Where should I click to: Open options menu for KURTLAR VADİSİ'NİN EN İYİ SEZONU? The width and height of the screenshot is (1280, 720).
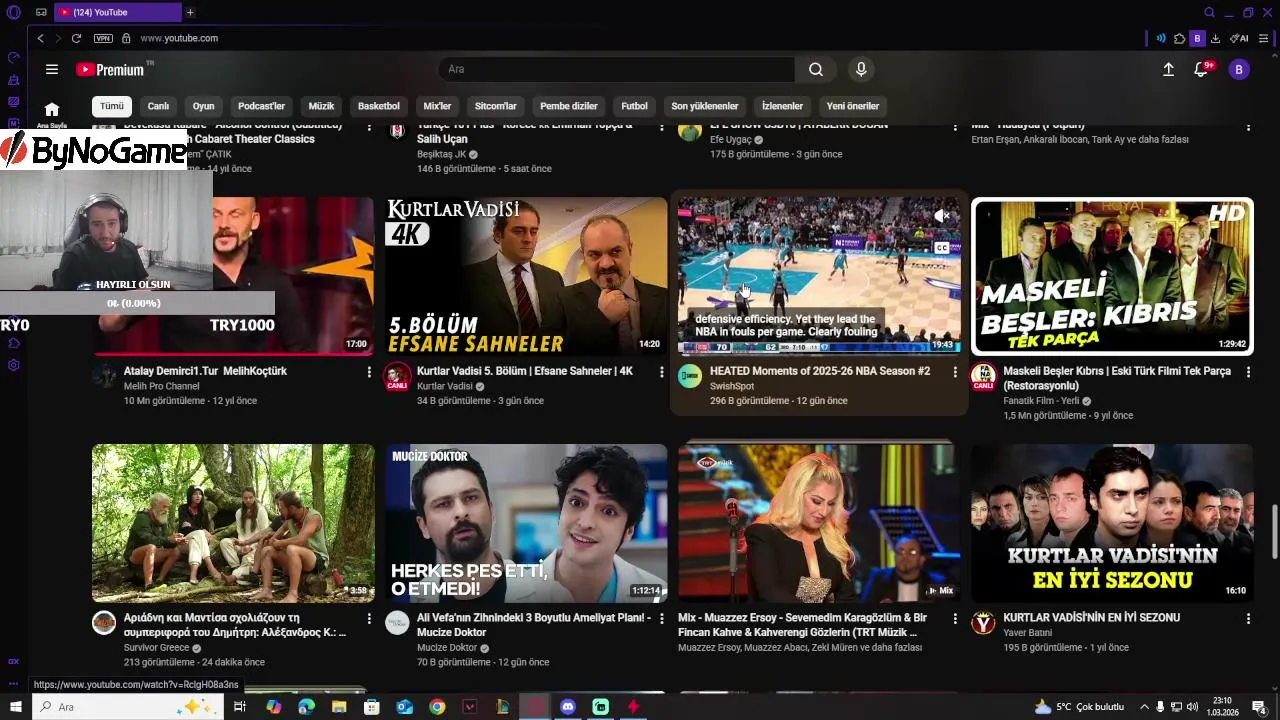(1248, 619)
